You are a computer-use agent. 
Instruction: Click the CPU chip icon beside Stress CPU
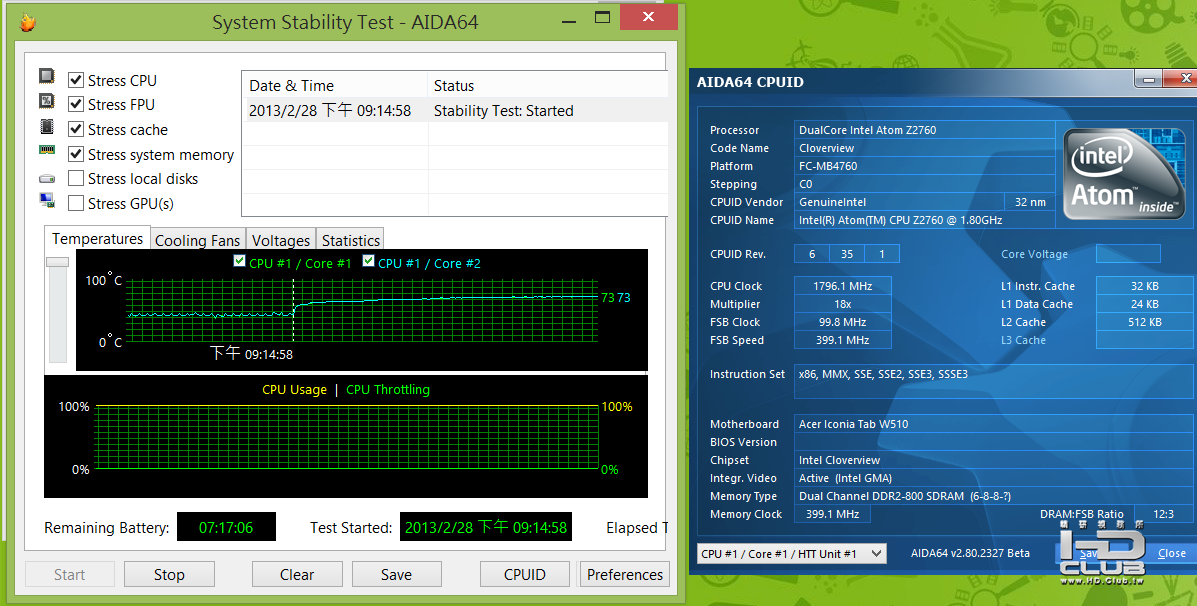[x=47, y=76]
